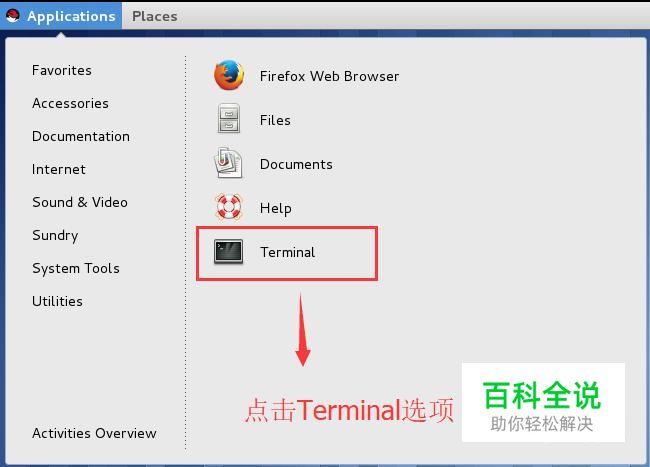Screen dimensions: 650x467
Task: Choose the Sound & Video category
Action: [80, 202]
